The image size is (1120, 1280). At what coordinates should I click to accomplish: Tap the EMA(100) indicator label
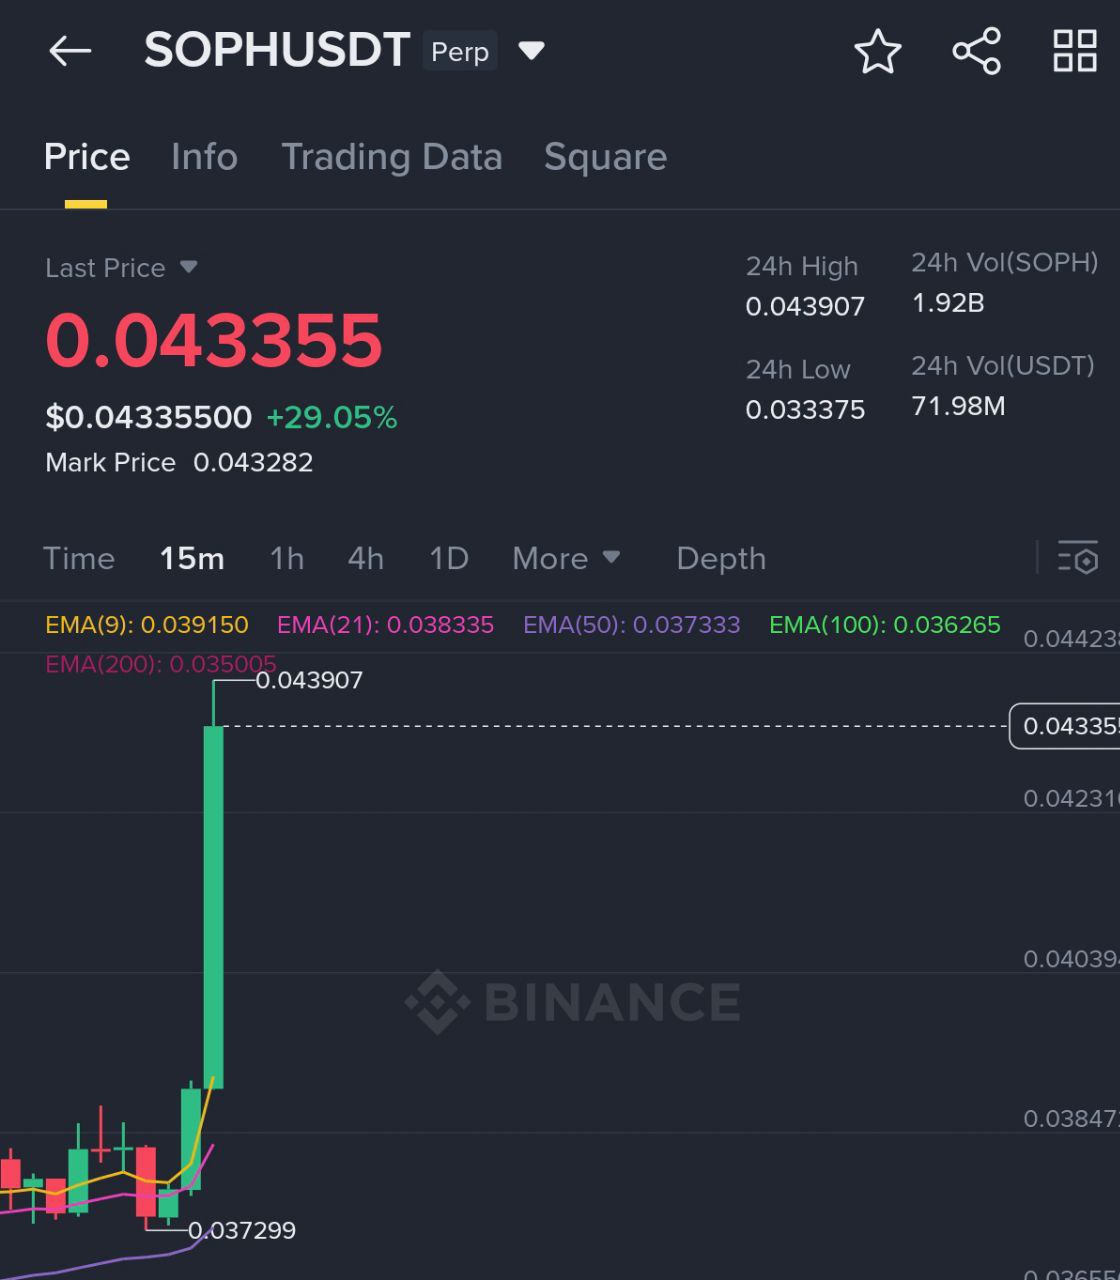coord(885,625)
